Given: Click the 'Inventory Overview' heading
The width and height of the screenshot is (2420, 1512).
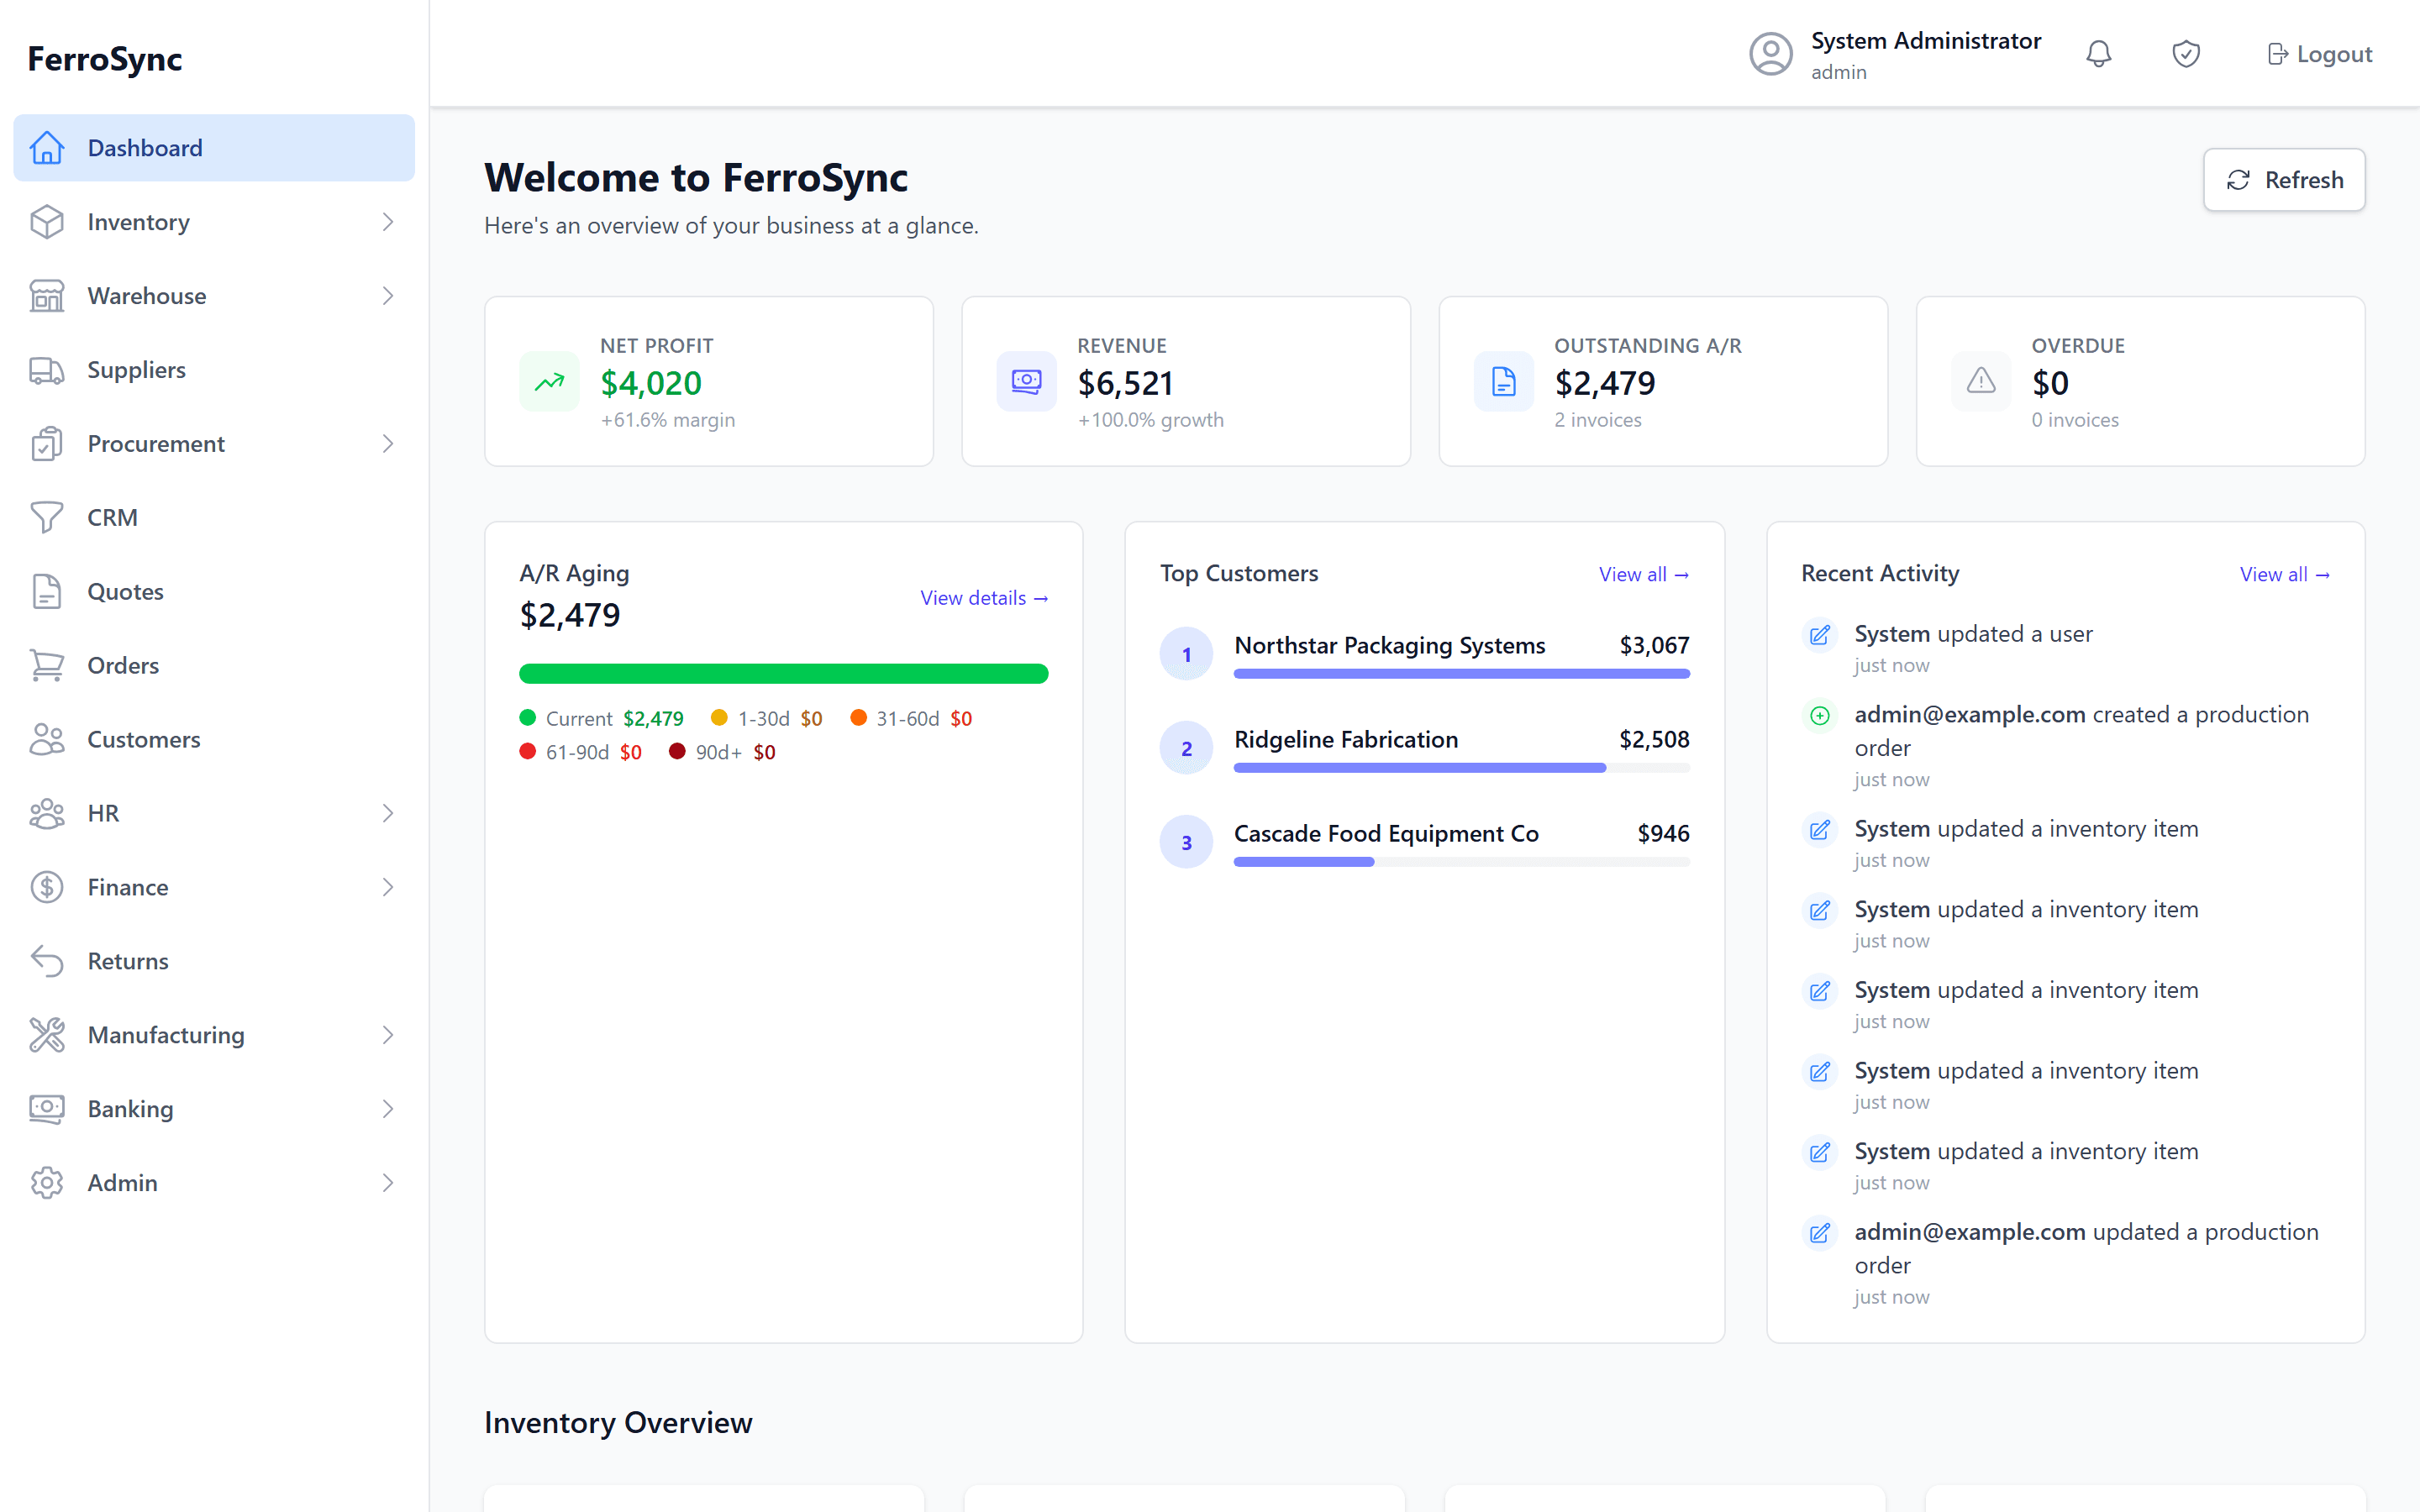Looking at the screenshot, I should [x=618, y=1423].
